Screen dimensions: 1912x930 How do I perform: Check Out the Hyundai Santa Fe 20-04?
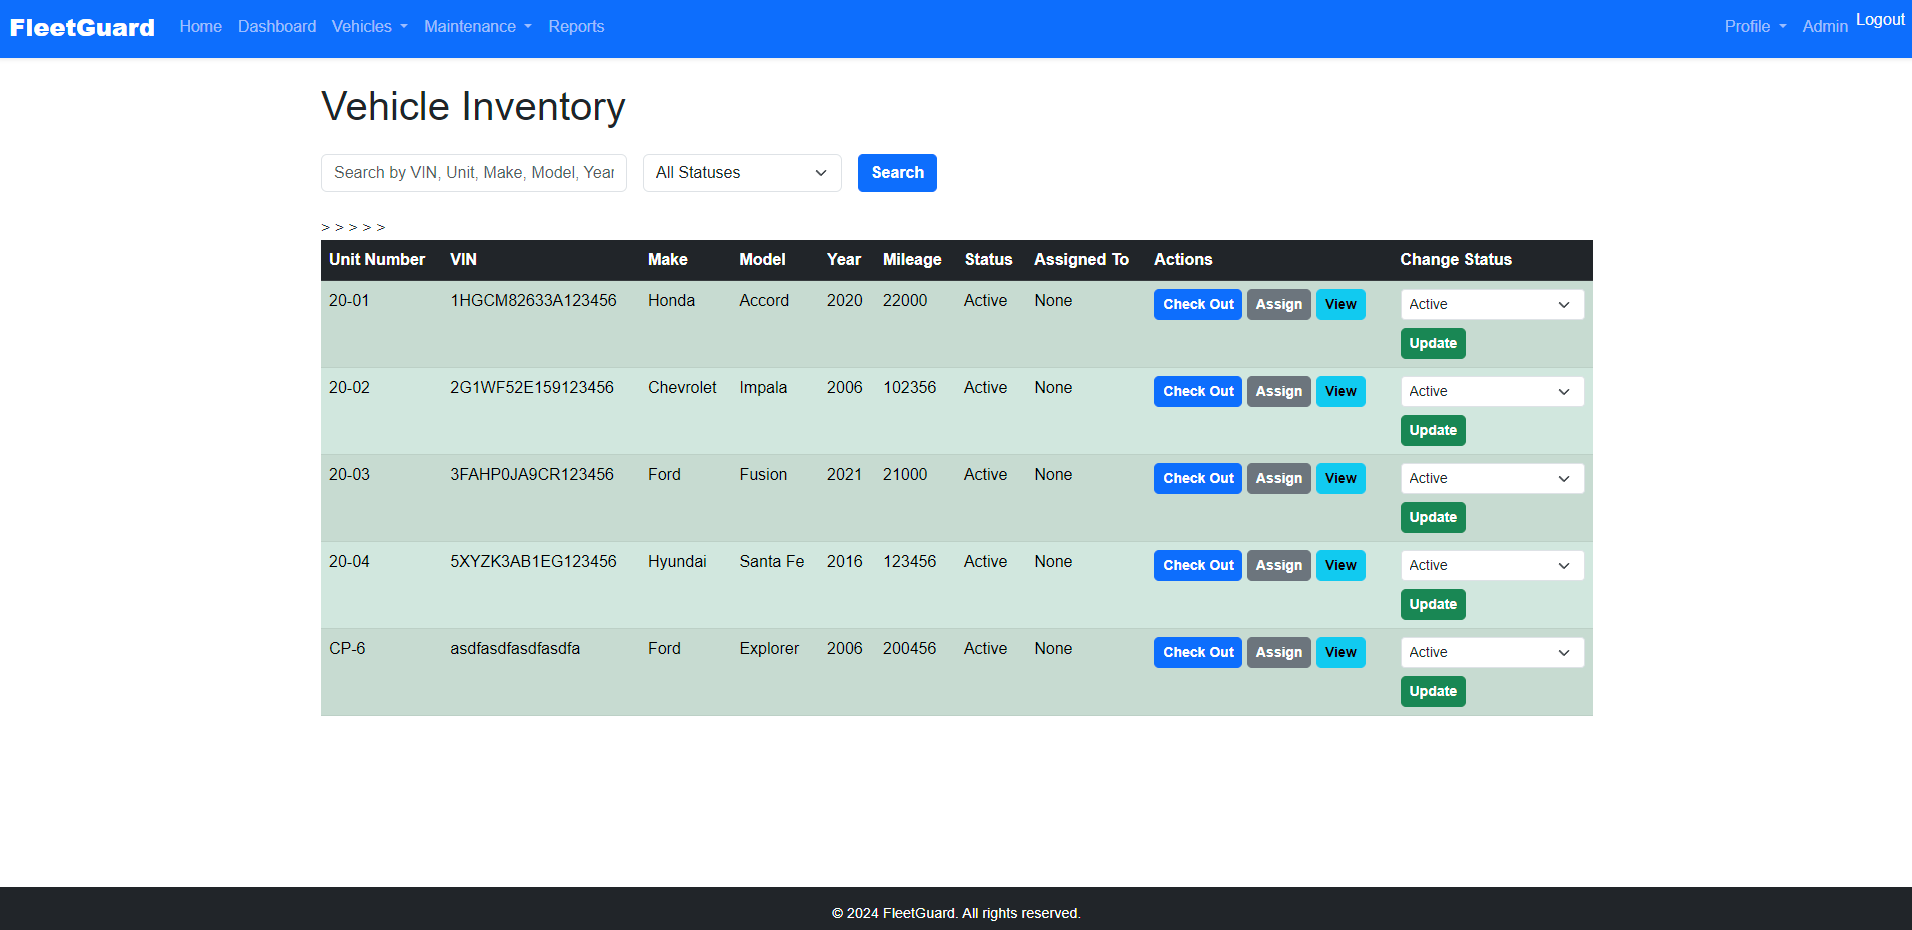1197,566
